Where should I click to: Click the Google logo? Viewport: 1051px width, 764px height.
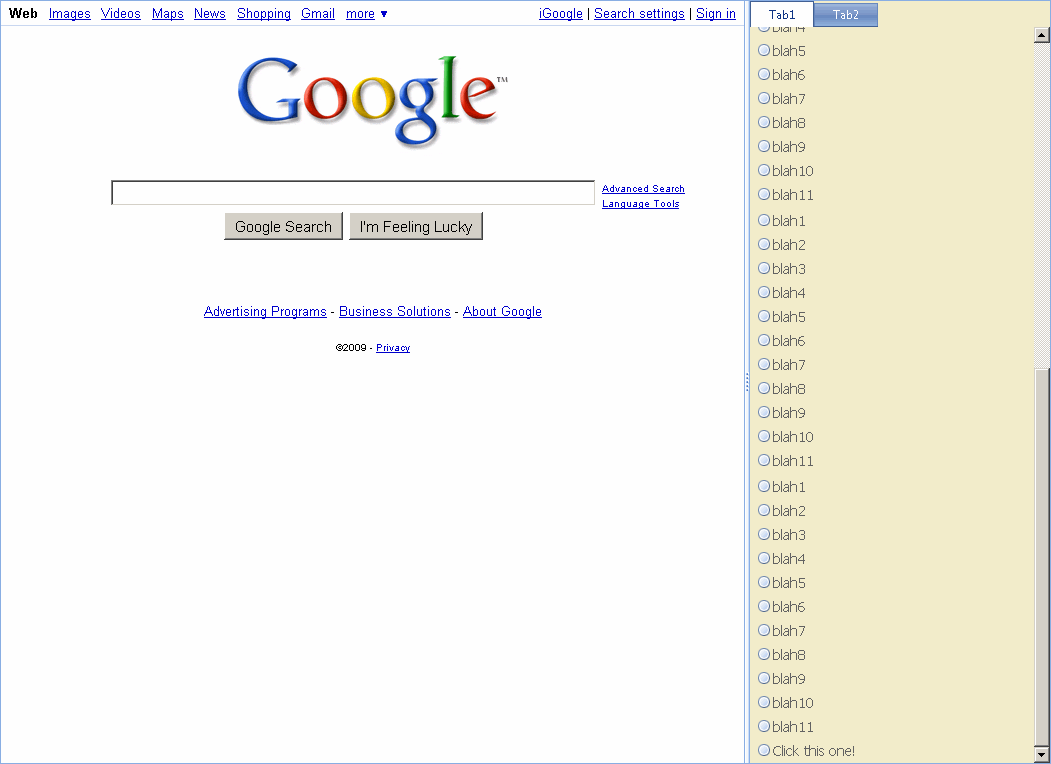point(372,101)
